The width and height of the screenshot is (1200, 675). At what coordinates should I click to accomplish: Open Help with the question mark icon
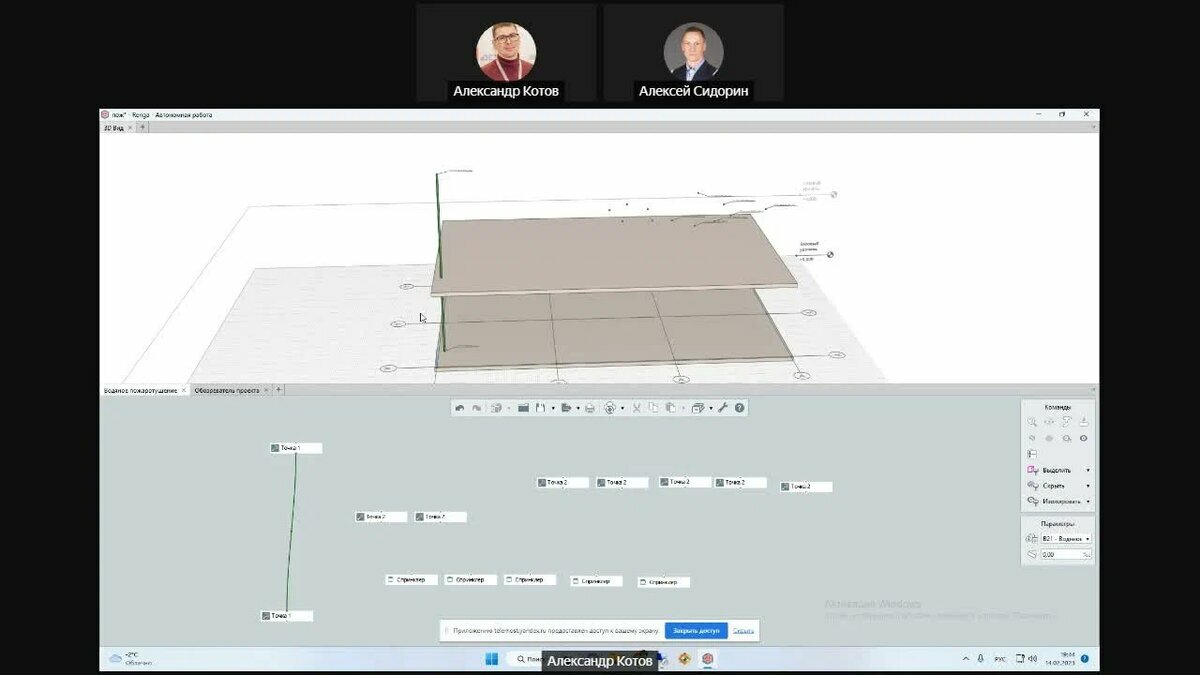[x=739, y=408]
